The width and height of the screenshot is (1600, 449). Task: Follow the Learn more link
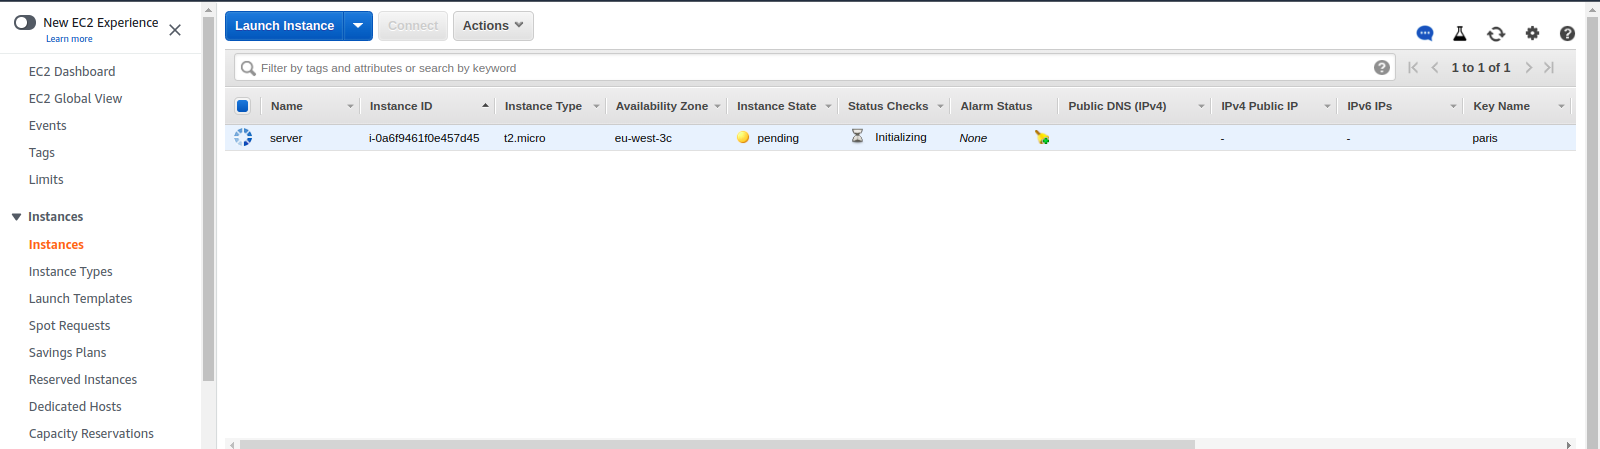click(x=69, y=39)
